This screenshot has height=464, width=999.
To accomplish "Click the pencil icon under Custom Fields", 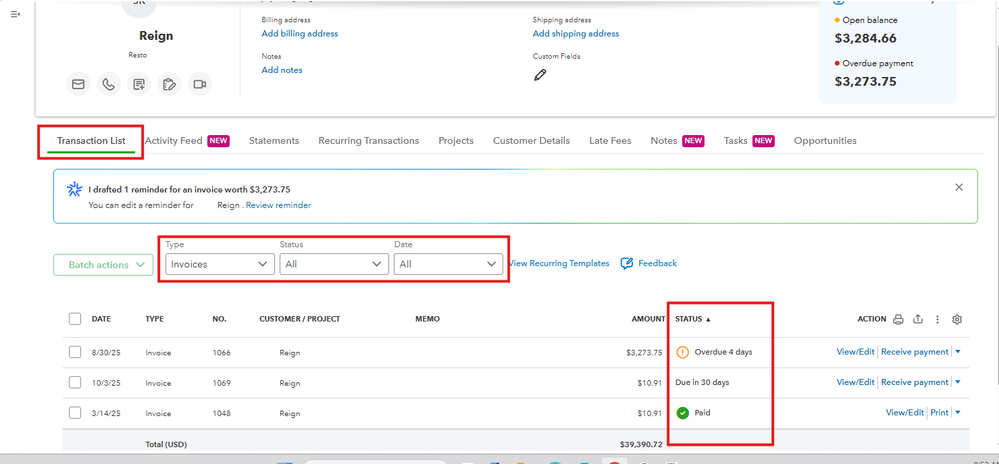I will pyautogui.click(x=540, y=74).
